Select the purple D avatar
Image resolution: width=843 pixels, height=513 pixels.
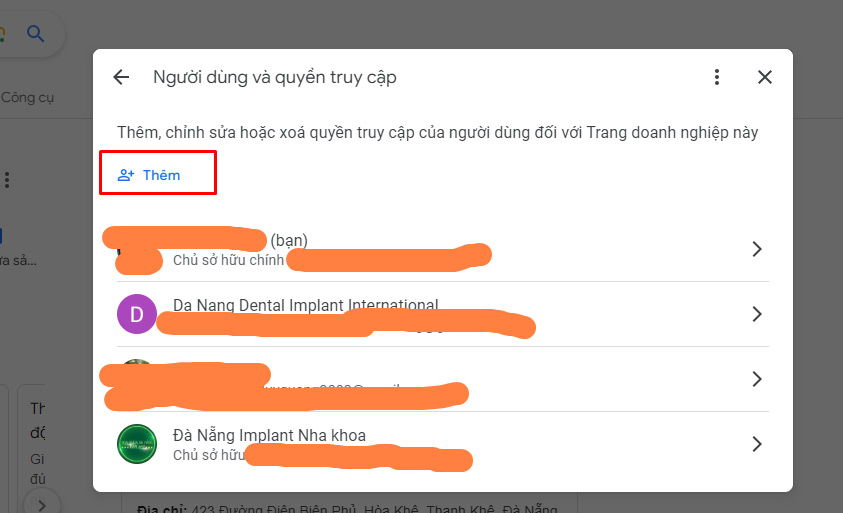[137, 314]
